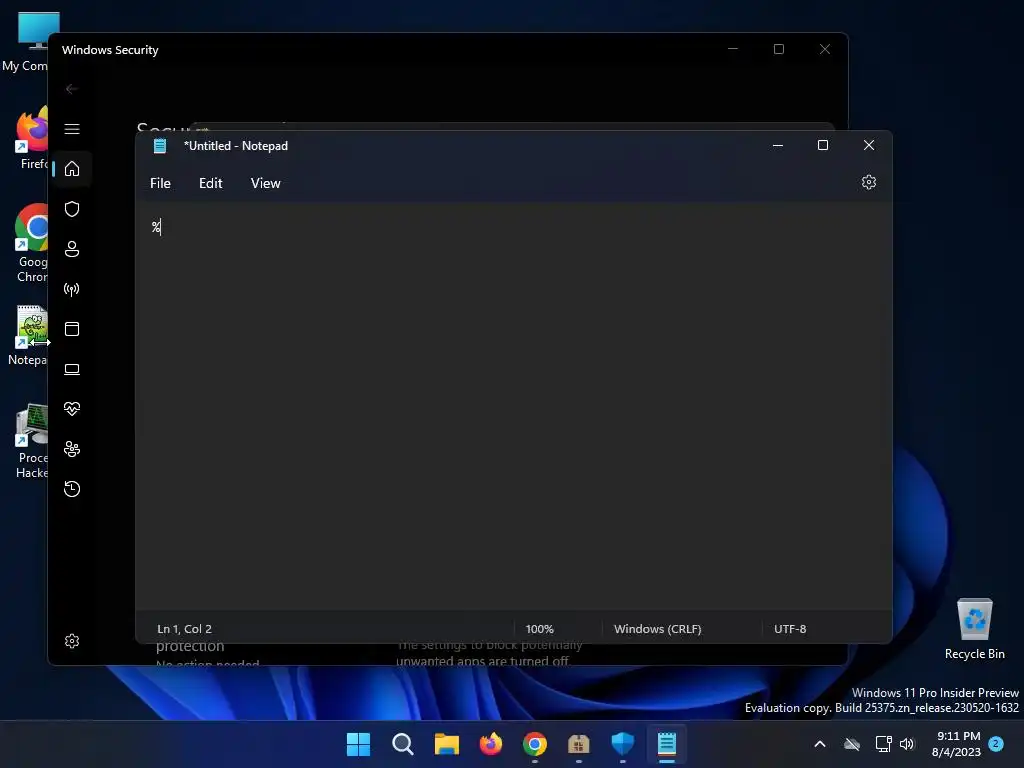Click the 100% zoom status entry

point(539,629)
